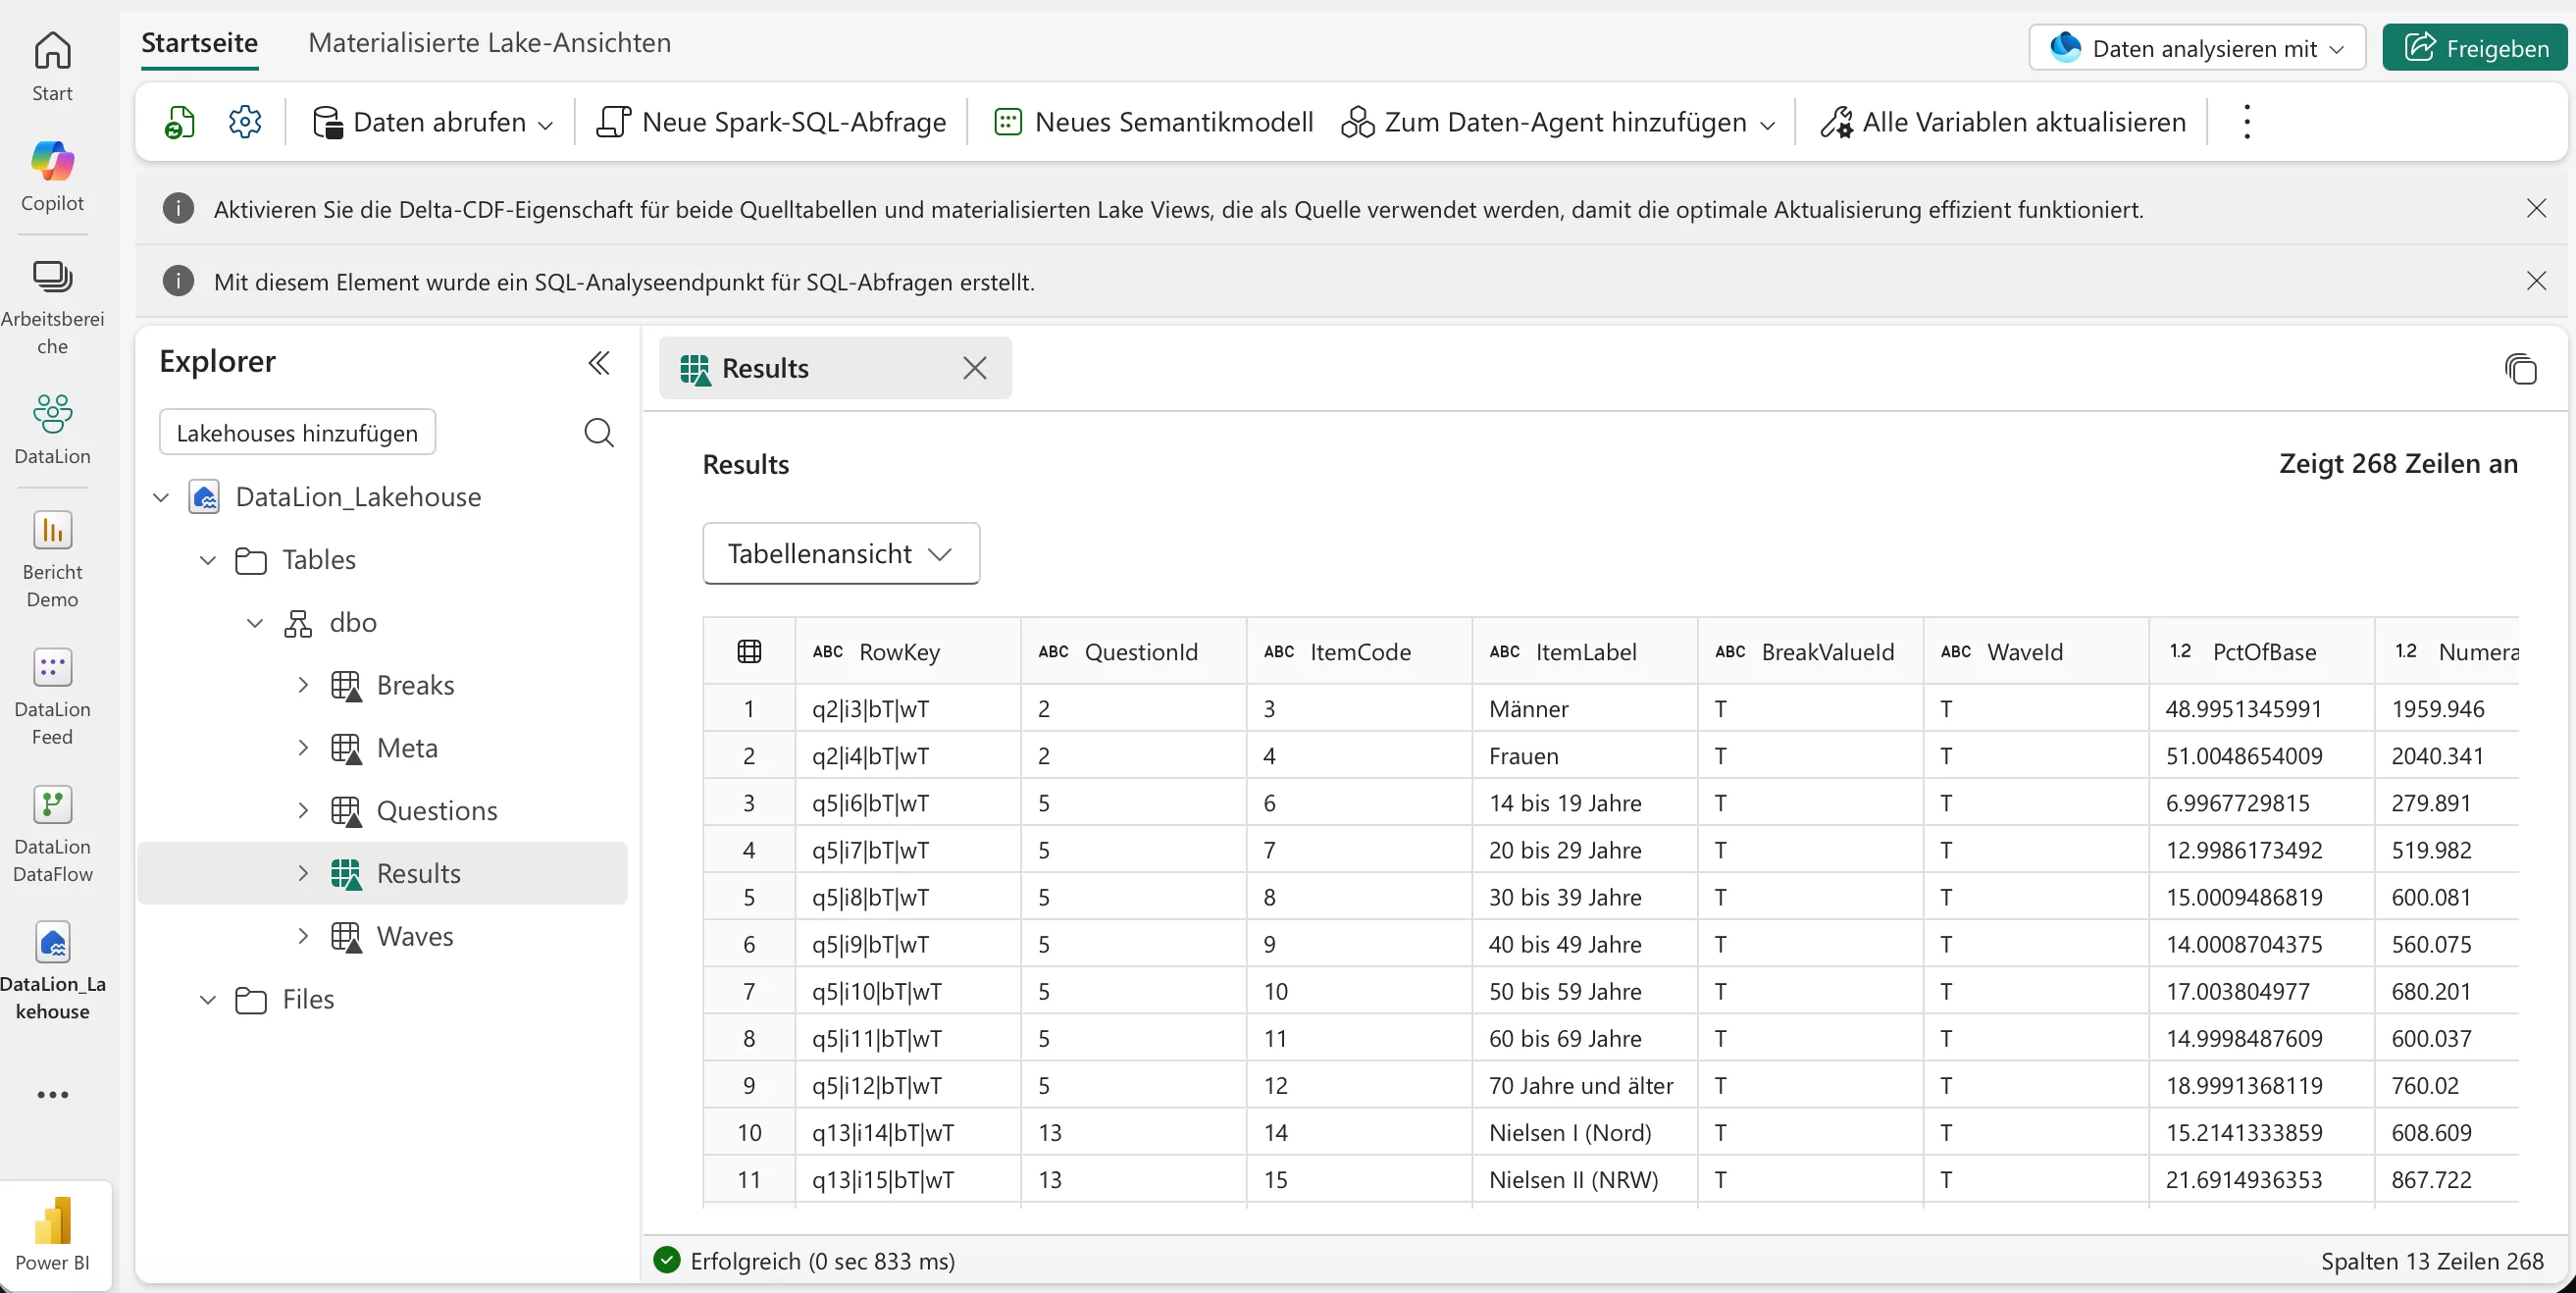Screen dimensions: 2576x1293
Task: Collapse the Tables folder
Action: [x=208, y=559]
